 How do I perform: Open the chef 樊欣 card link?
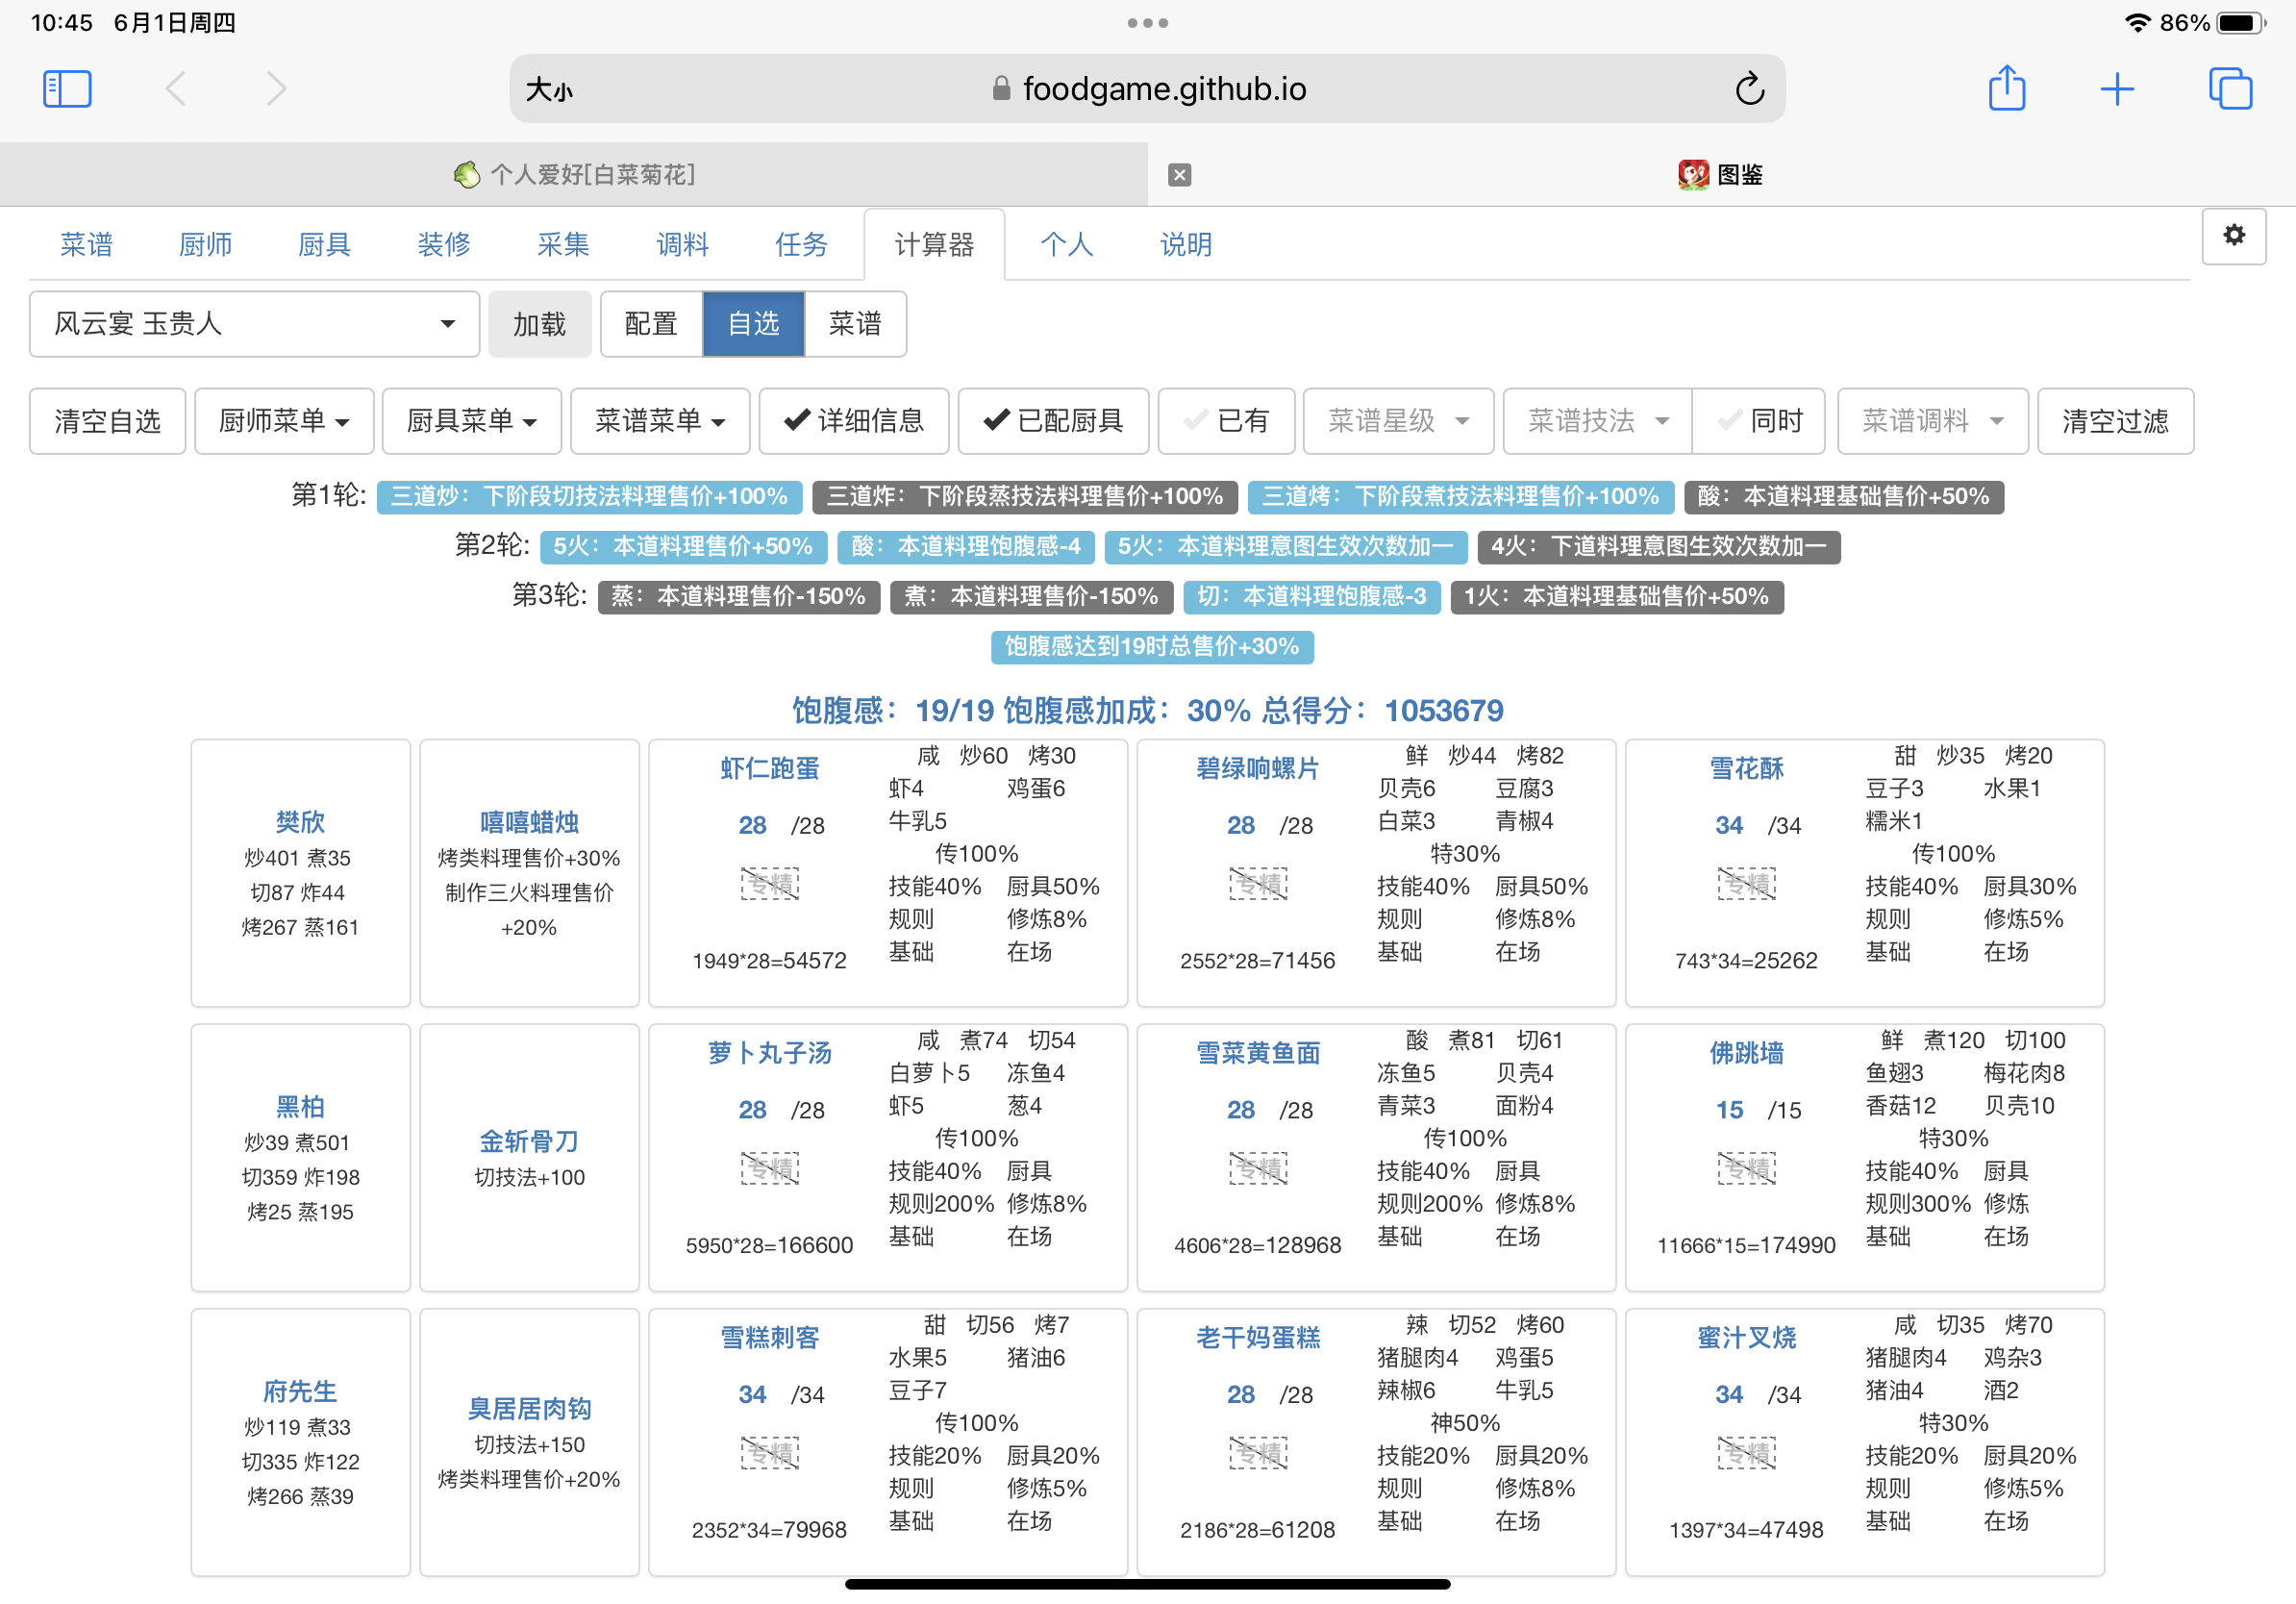tap(300, 822)
